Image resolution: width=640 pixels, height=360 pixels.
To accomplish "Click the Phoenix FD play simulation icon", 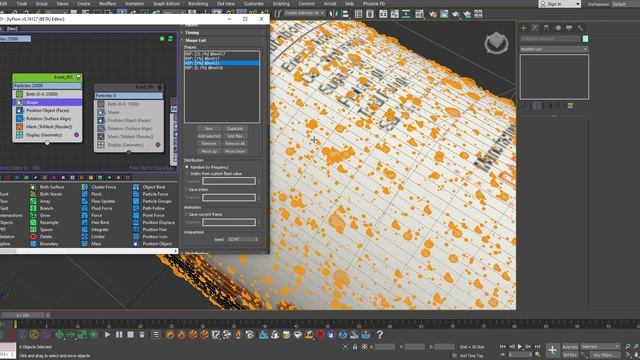I will 107,335.
